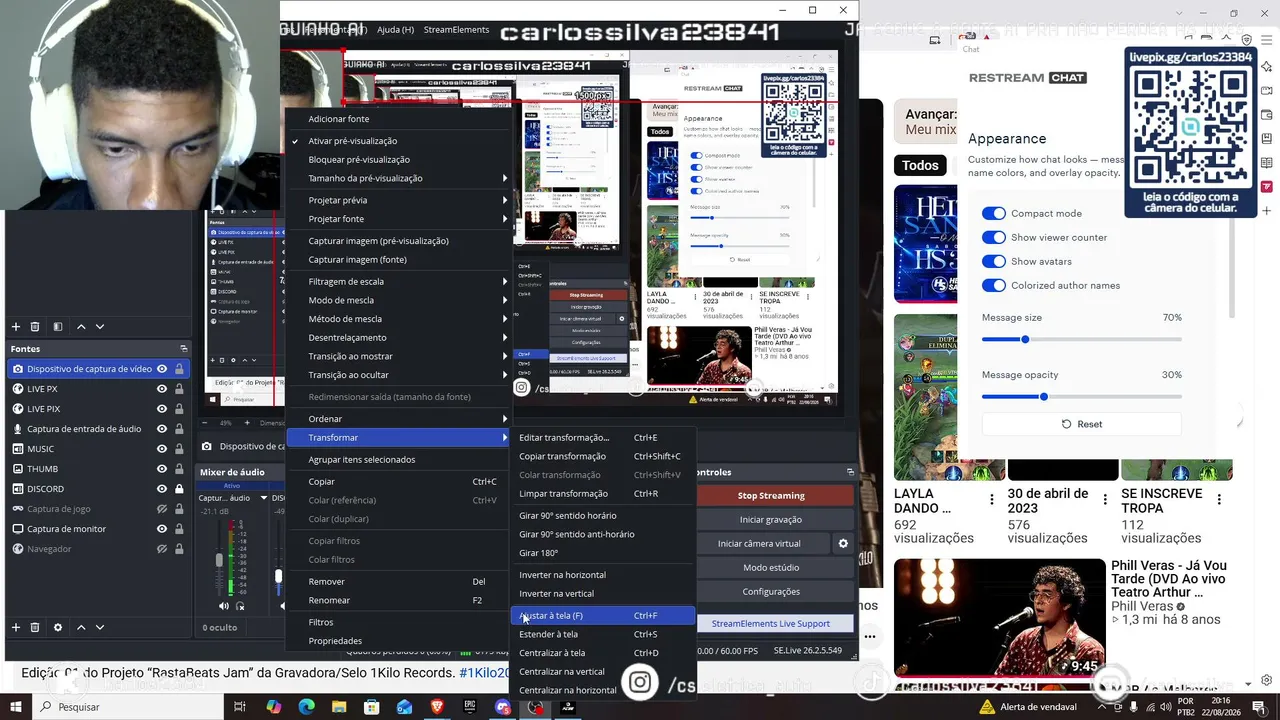This screenshot has width=1280, height=720.
Task: Choose Centralizar à tela
Action: pos(602,653)
